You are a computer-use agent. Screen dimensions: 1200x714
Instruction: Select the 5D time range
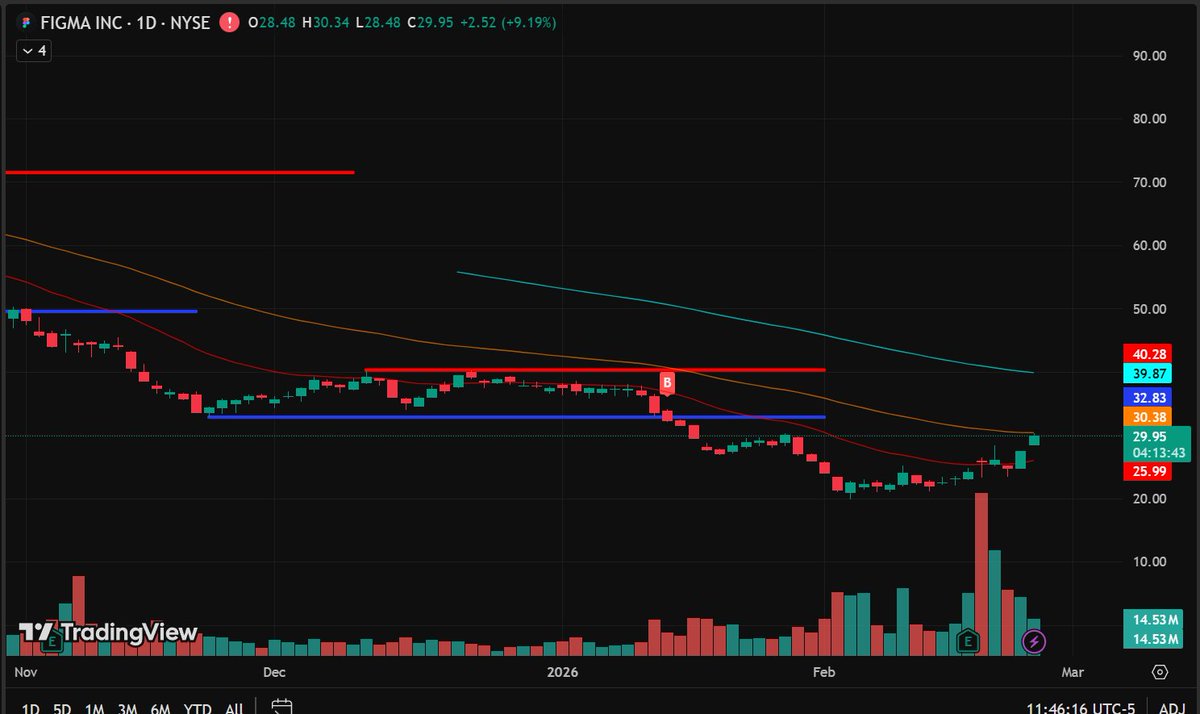pyautogui.click(x=62, y=709)
